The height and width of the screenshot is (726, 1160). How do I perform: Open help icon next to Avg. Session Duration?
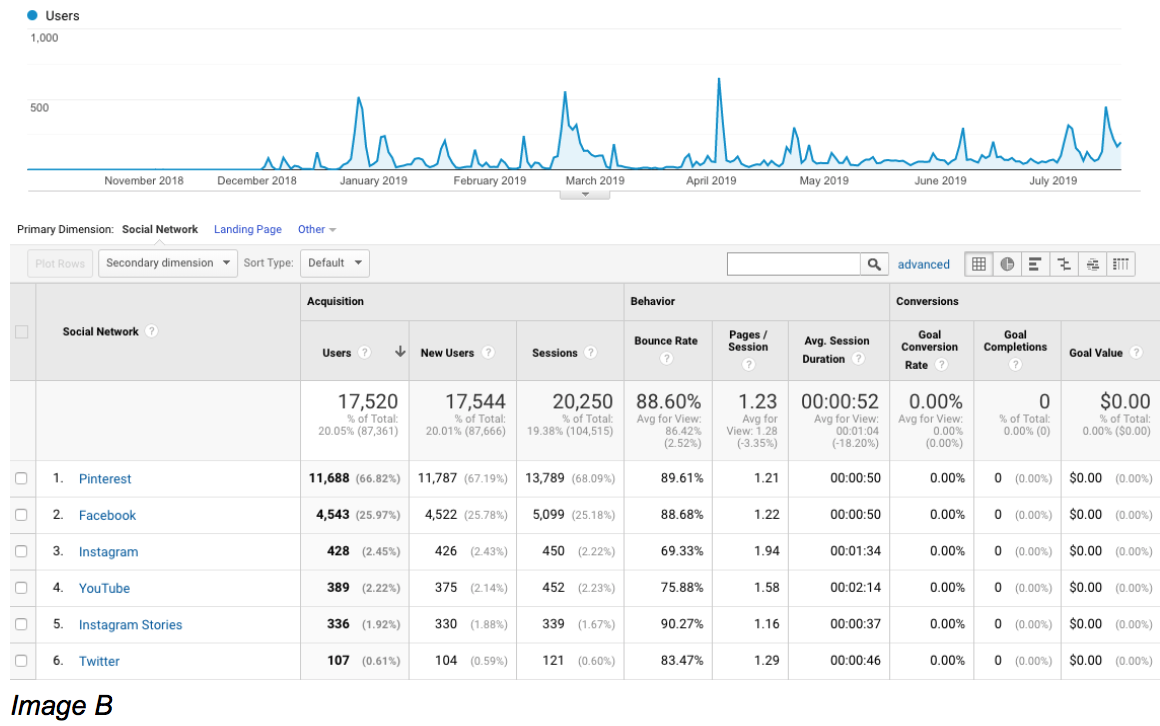[x=858, y=358]
